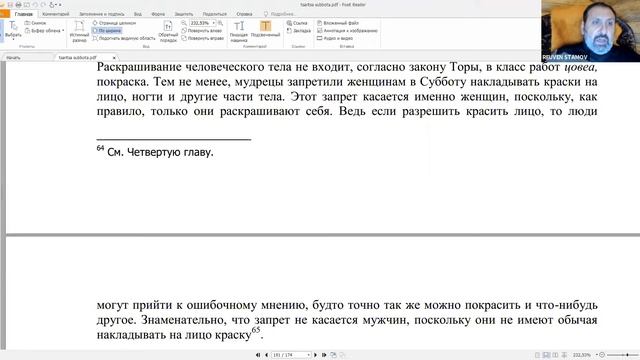Set view to Истинный размер
The width and height of the screenshot is (640, 360).
click(79, 31)
